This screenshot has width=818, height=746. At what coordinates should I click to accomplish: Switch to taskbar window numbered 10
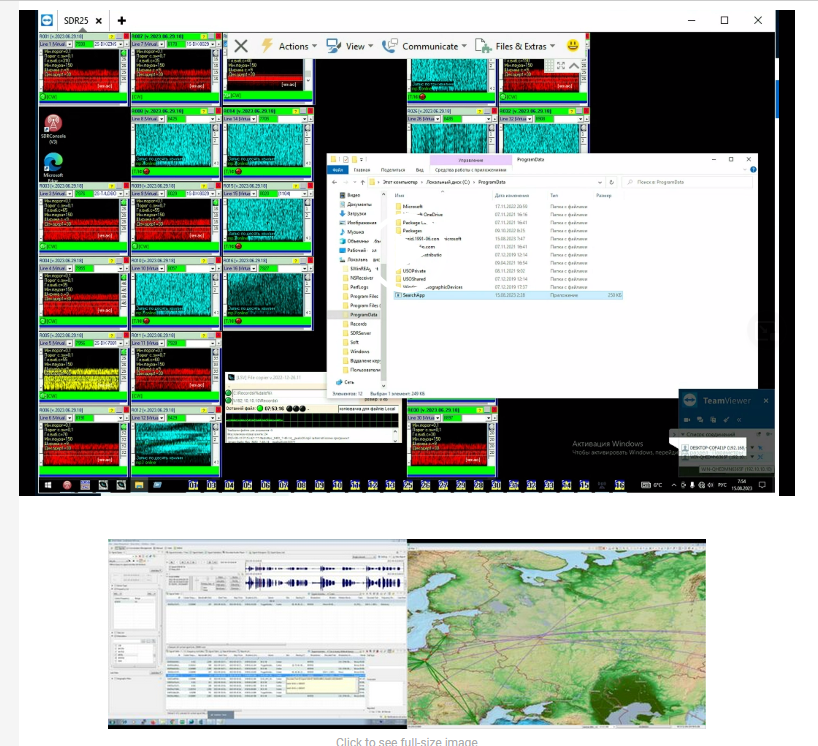click(337, 485)
